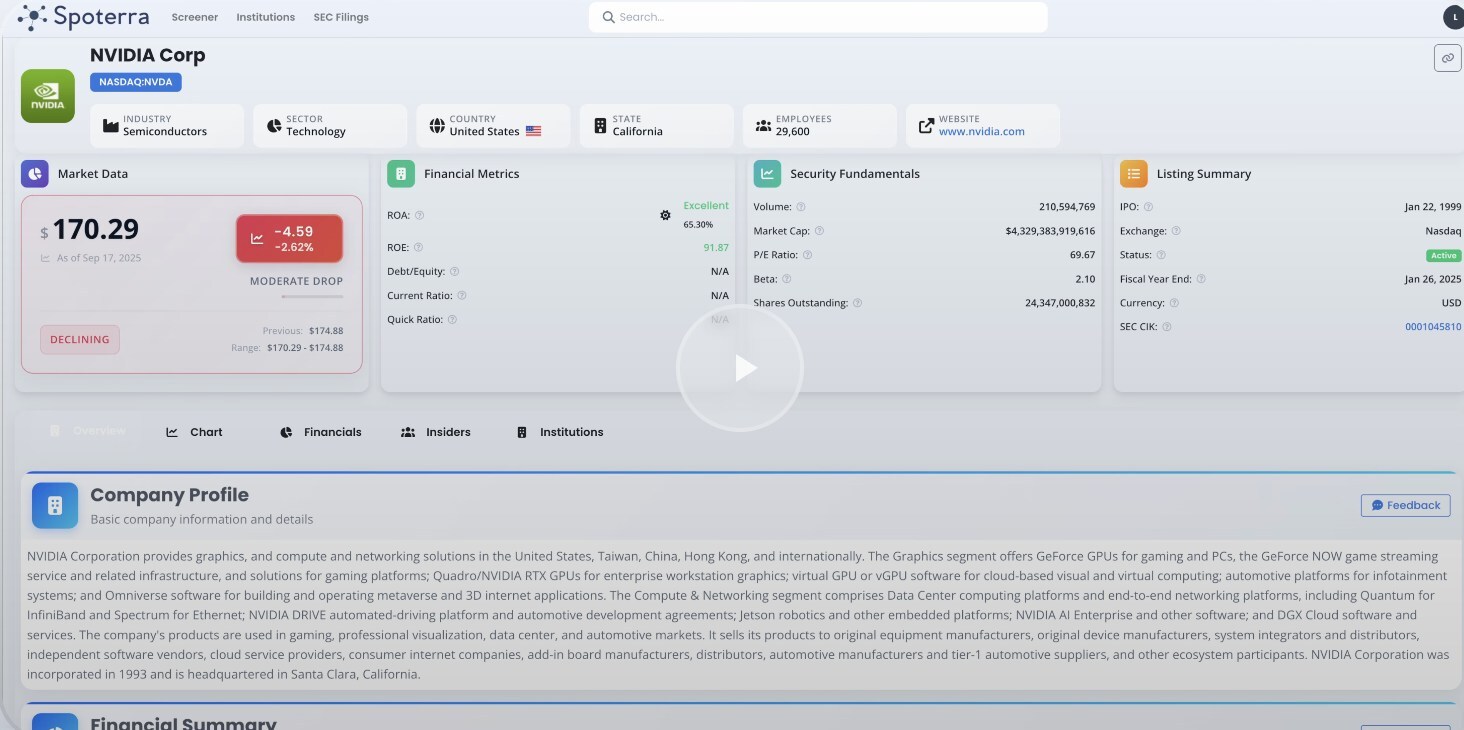1464x730 pixels.
Task: Open SEC CIK 0001045810 link
Action: (x=1432, y=327)
